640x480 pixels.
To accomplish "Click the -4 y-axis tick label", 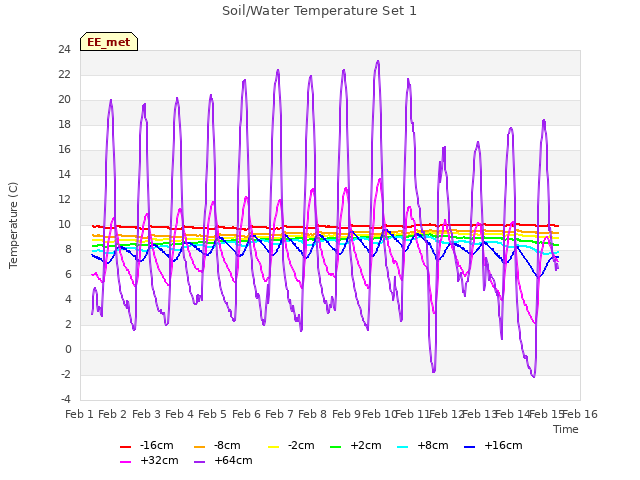I will 66,399.
